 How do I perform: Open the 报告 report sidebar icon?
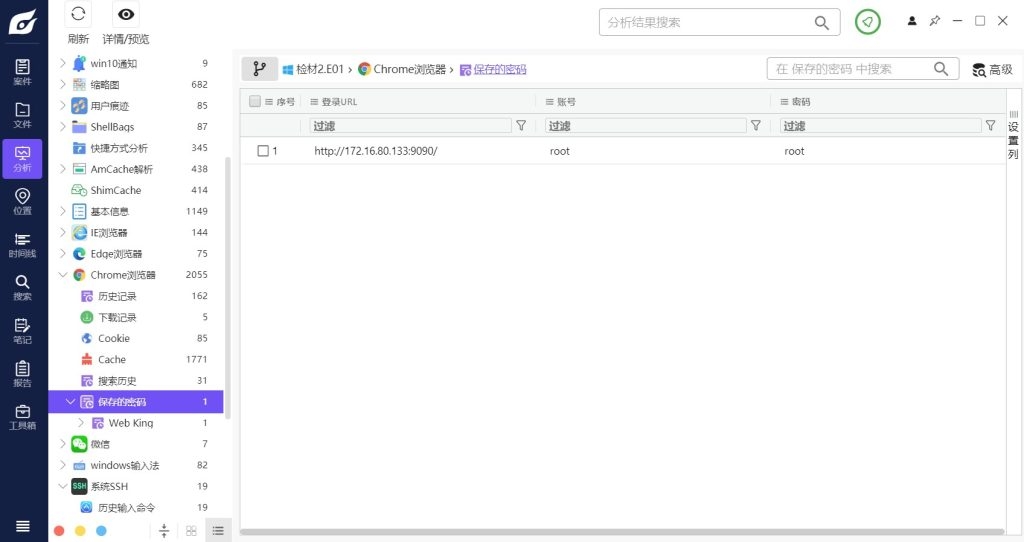coord(22,373)
